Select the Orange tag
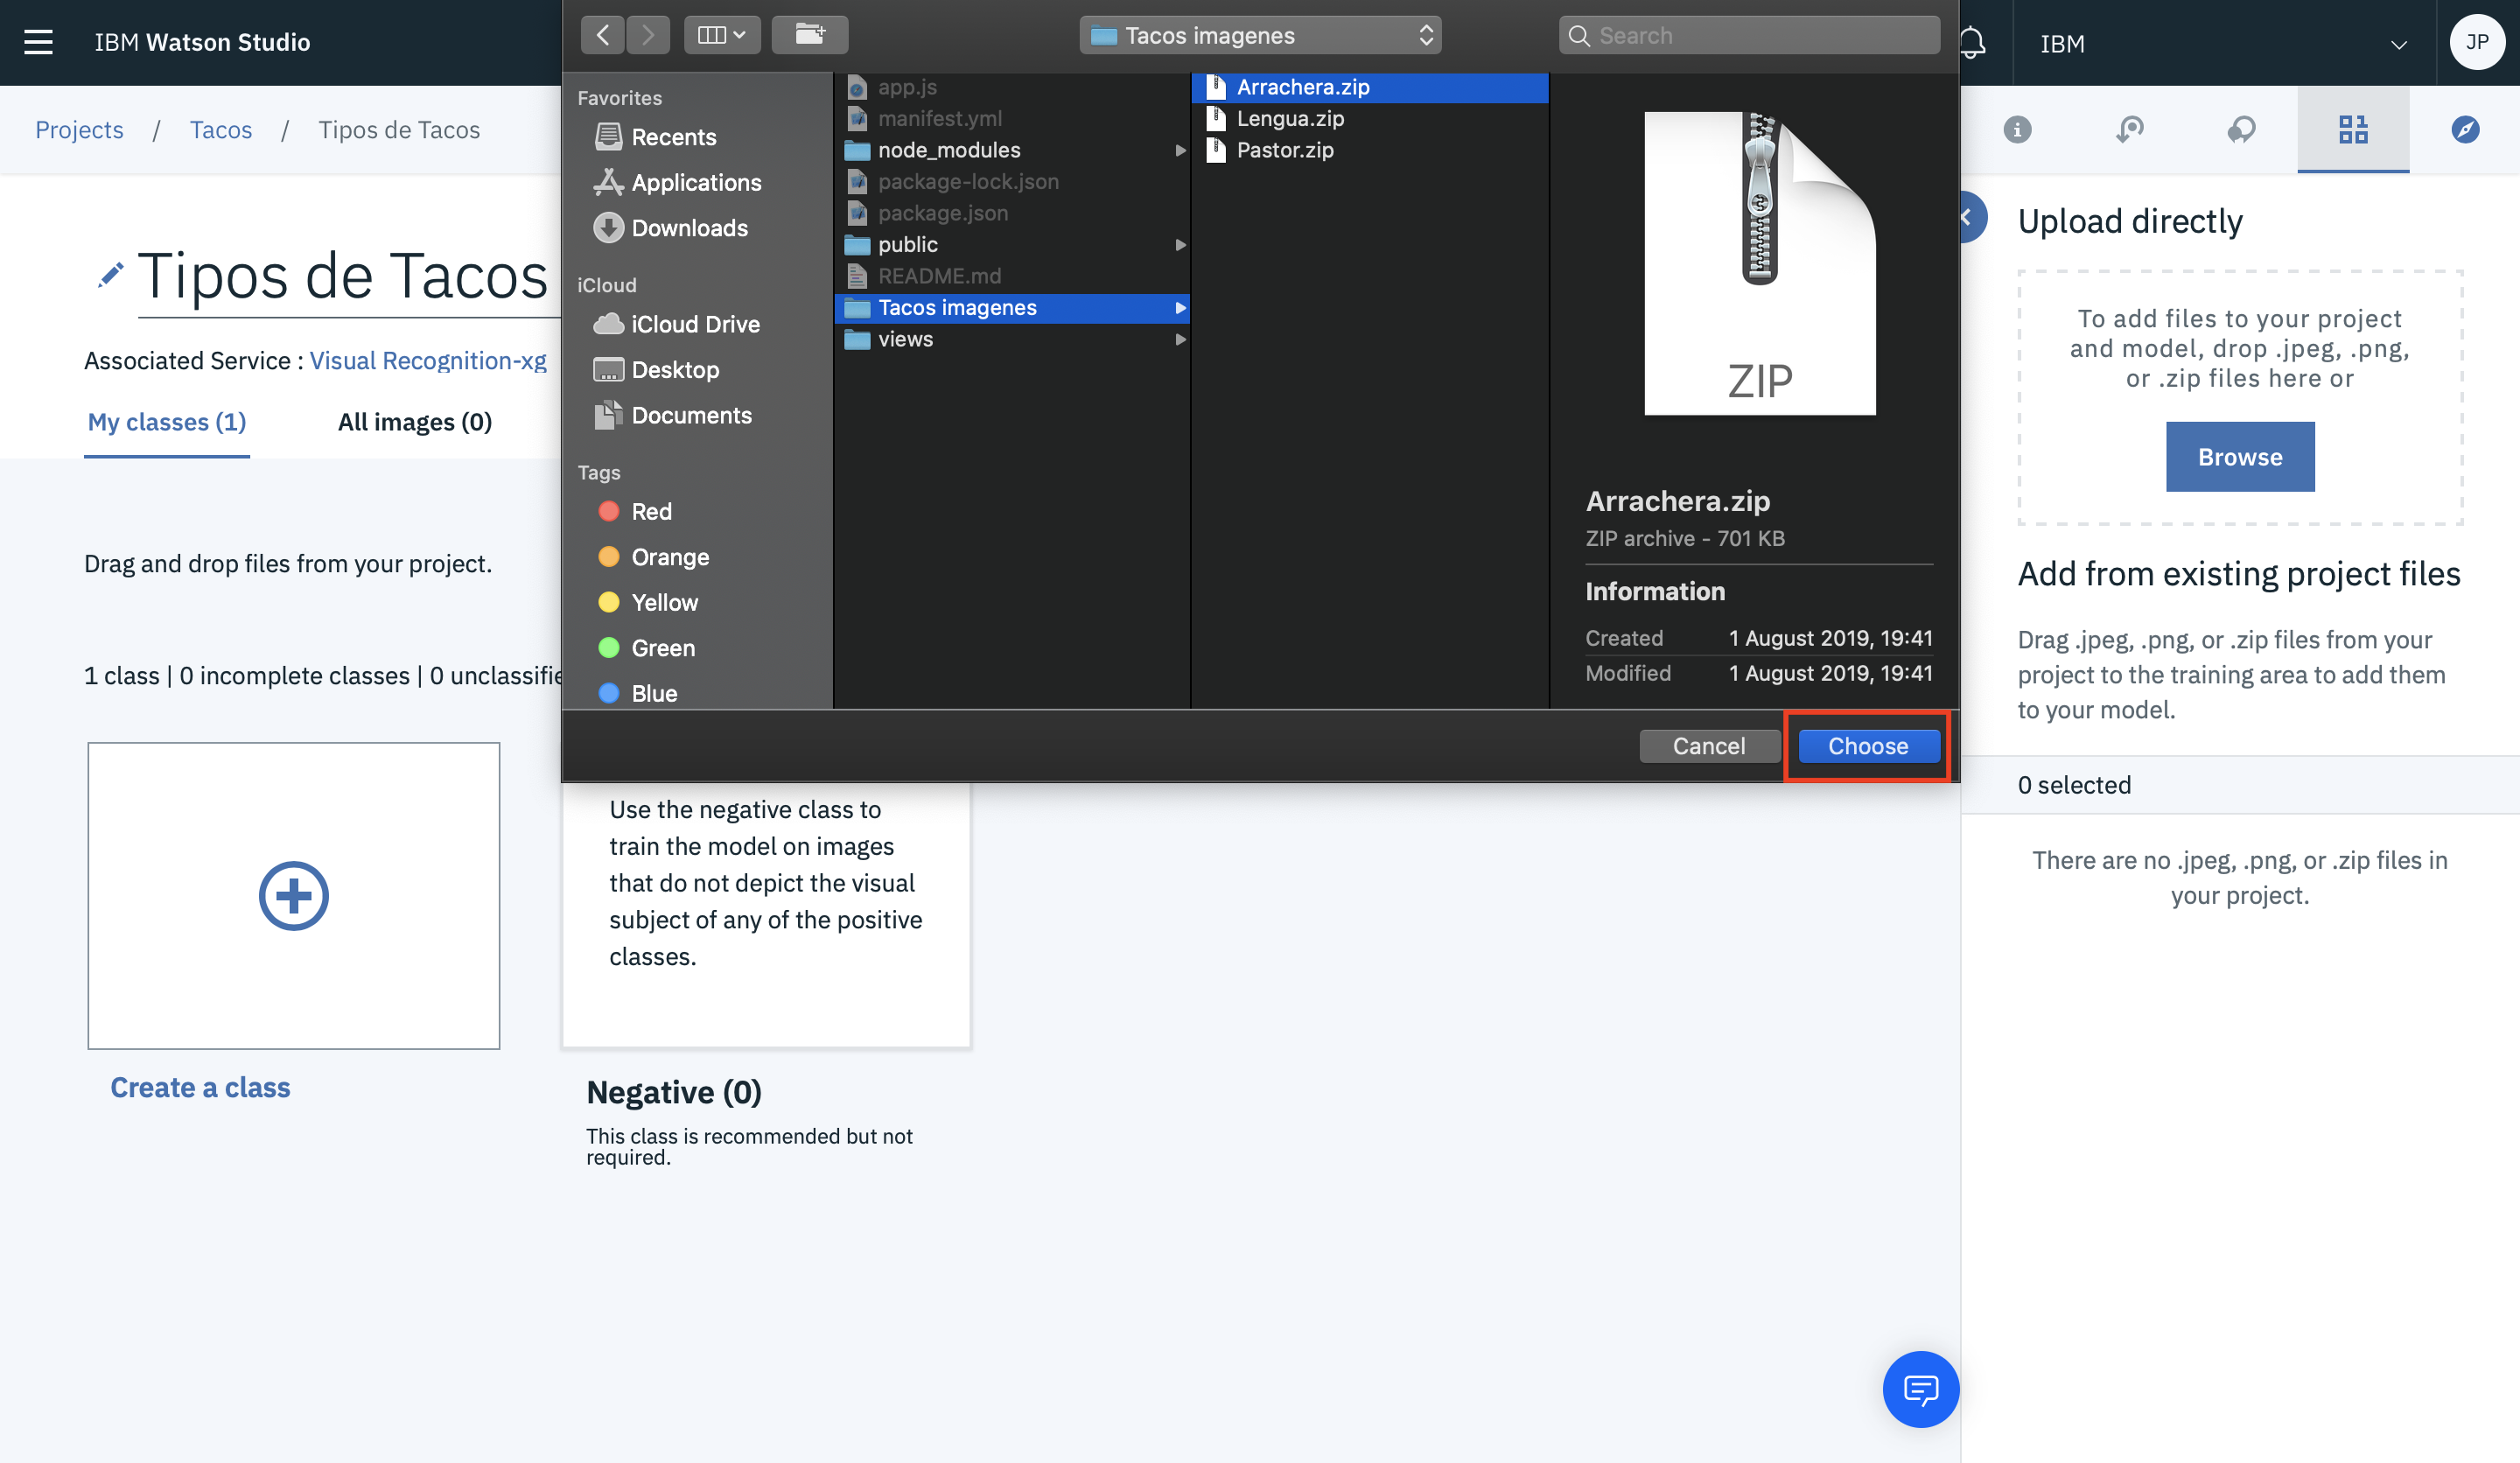The height and width of the screenshot is (1463, 2520). [669, 557]
